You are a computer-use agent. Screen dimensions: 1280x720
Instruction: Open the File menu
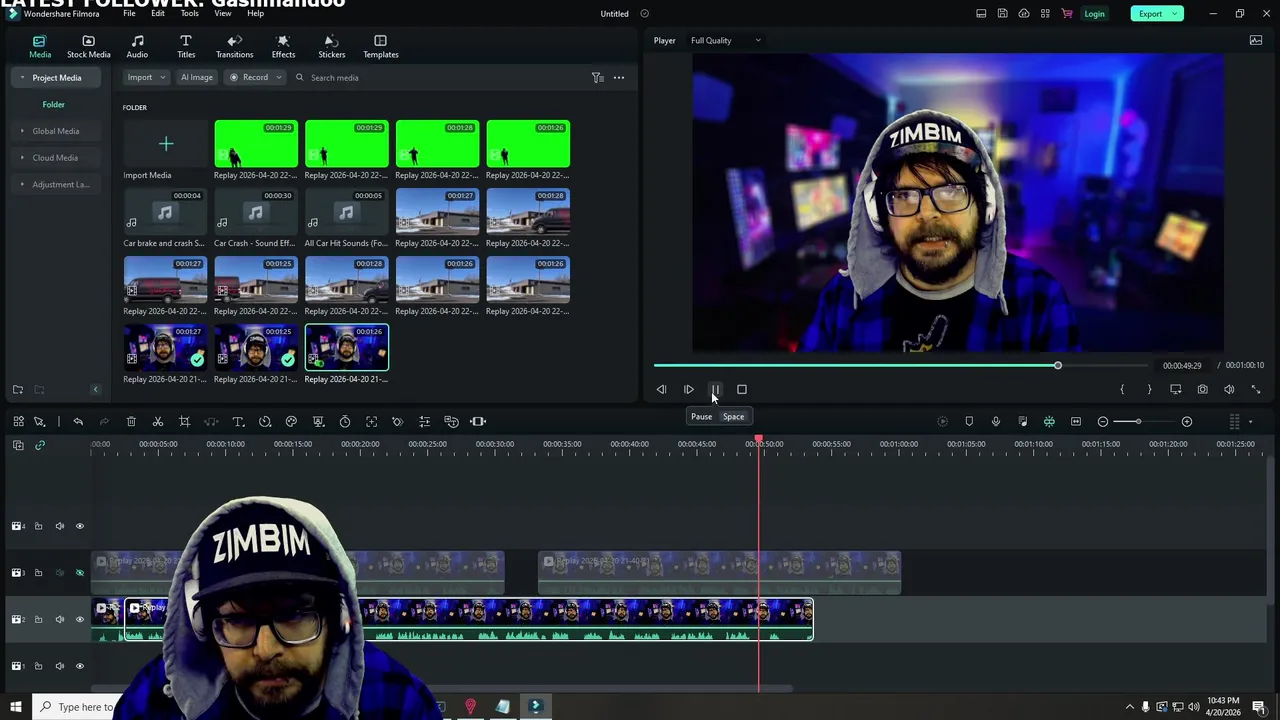tap(129, 14)
